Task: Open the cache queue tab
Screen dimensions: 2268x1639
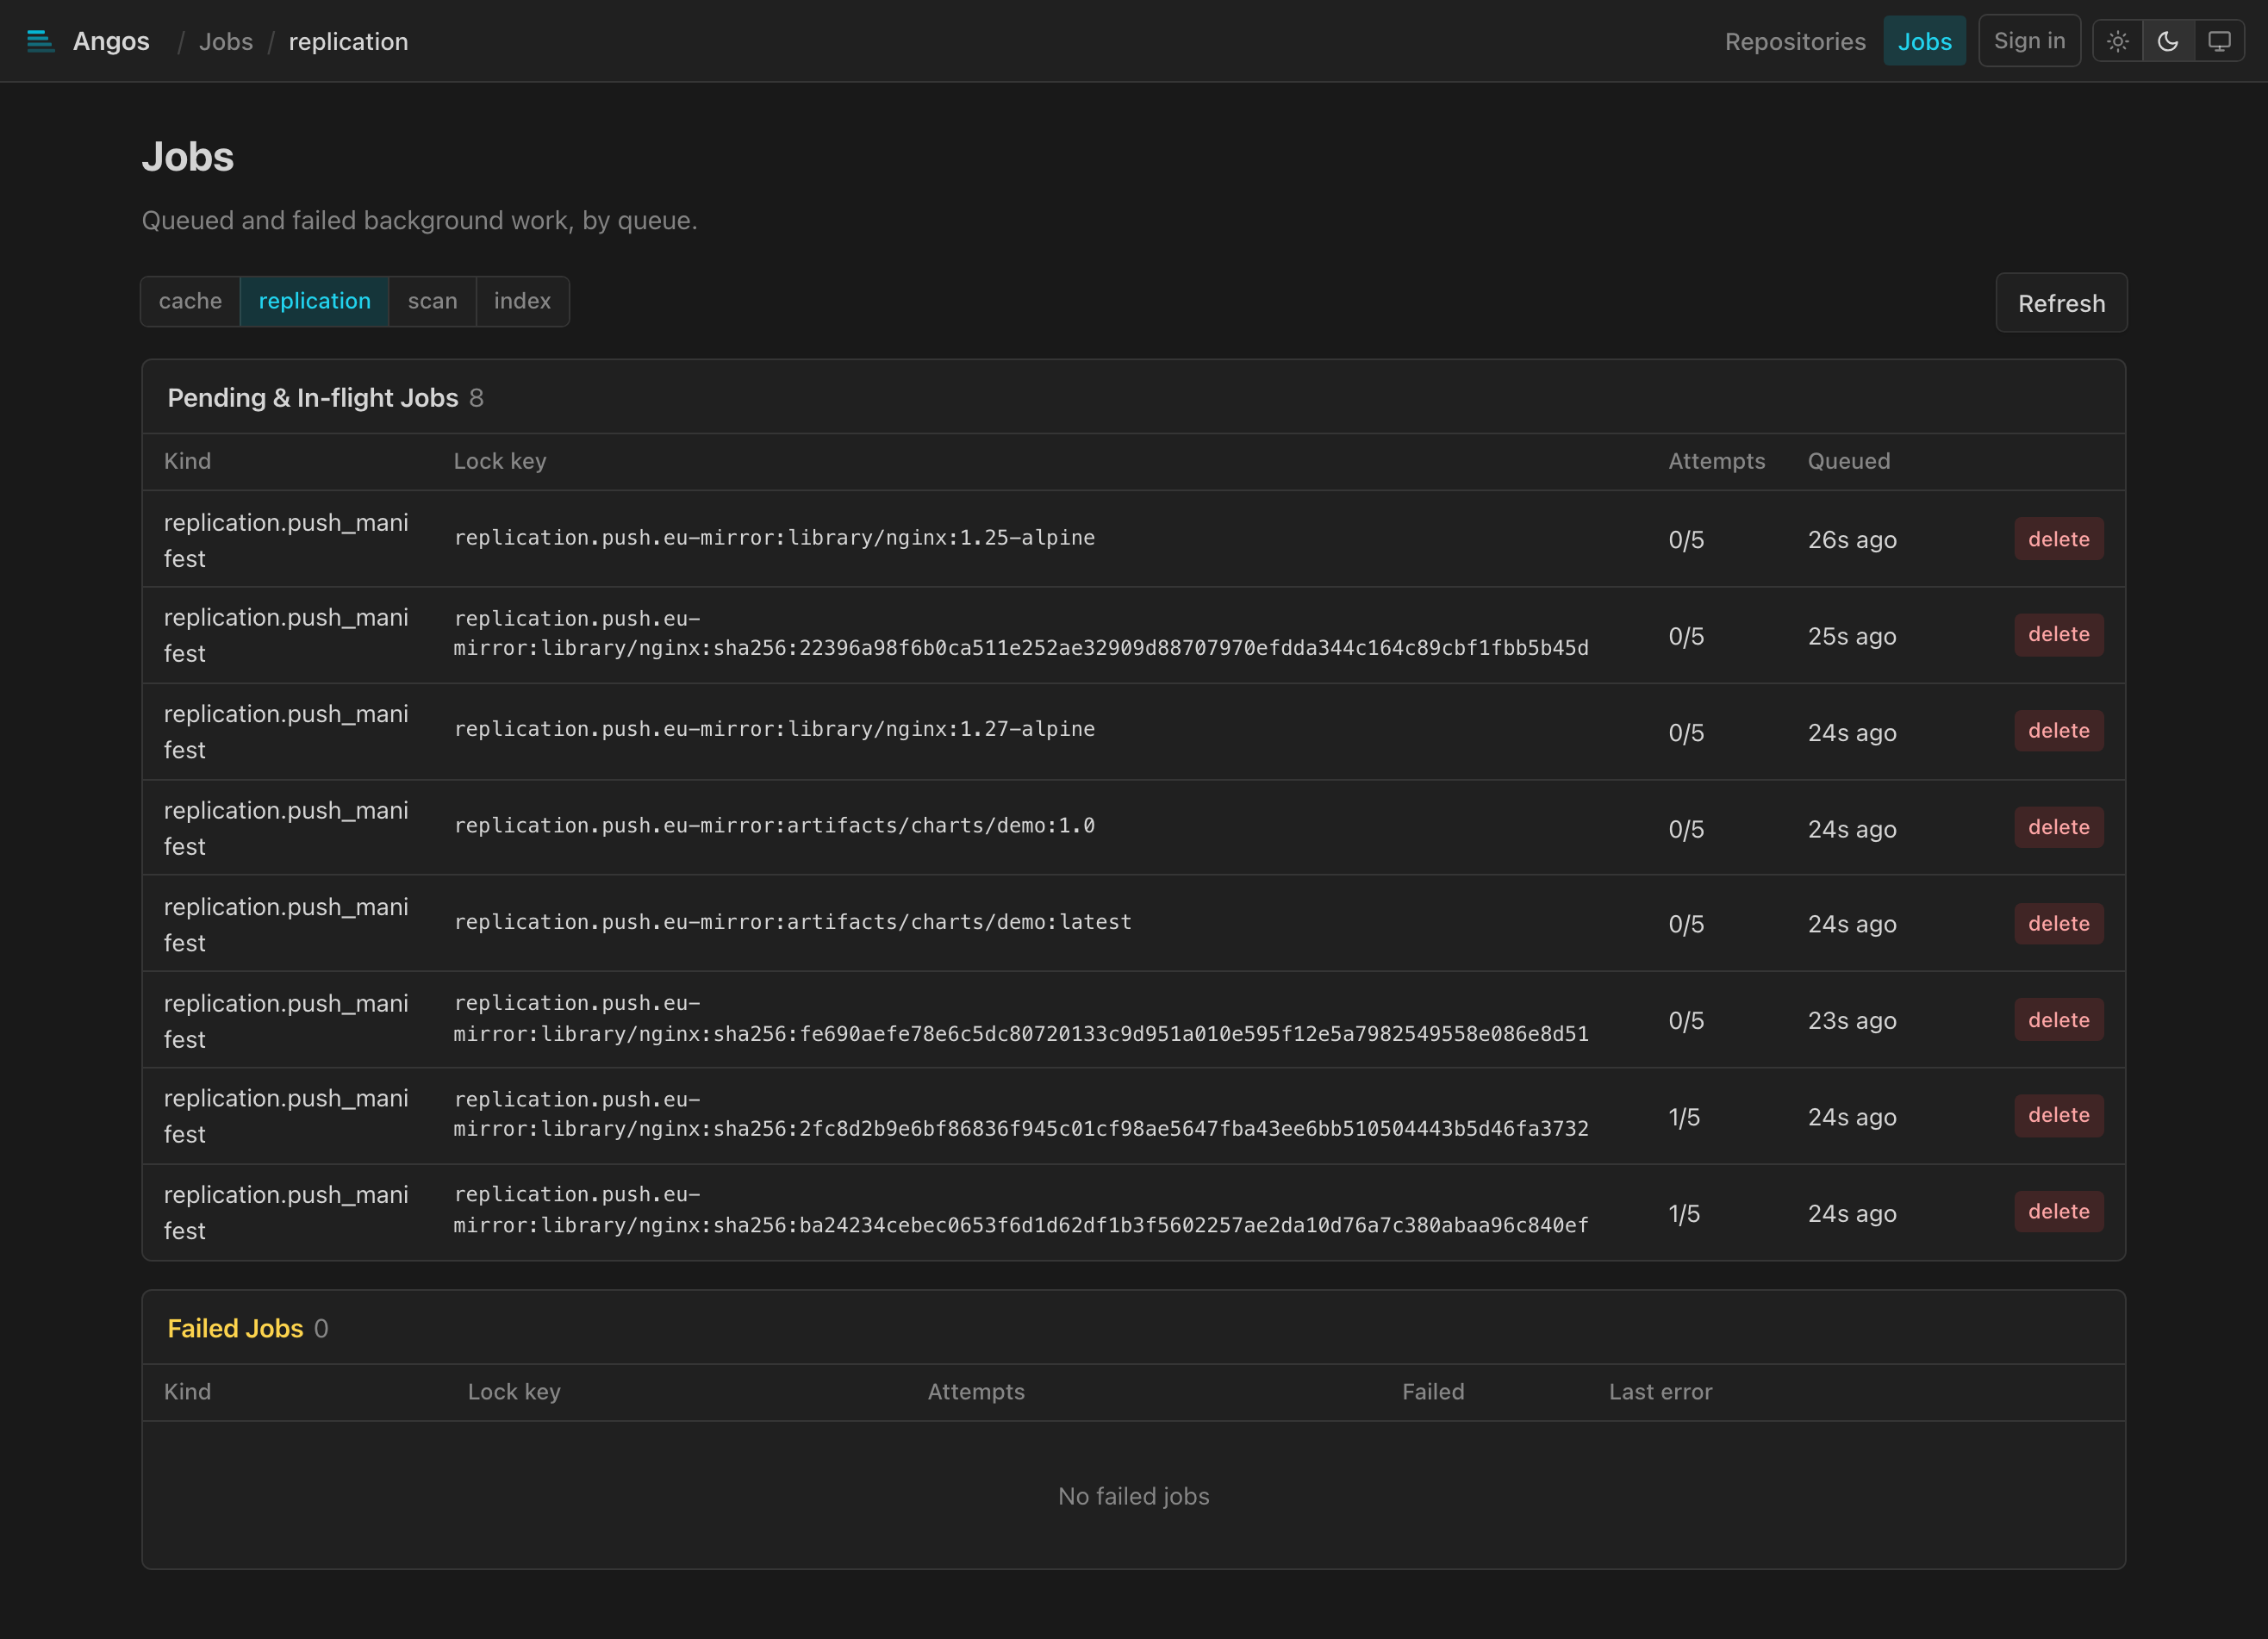Action: tap(190, 301)
